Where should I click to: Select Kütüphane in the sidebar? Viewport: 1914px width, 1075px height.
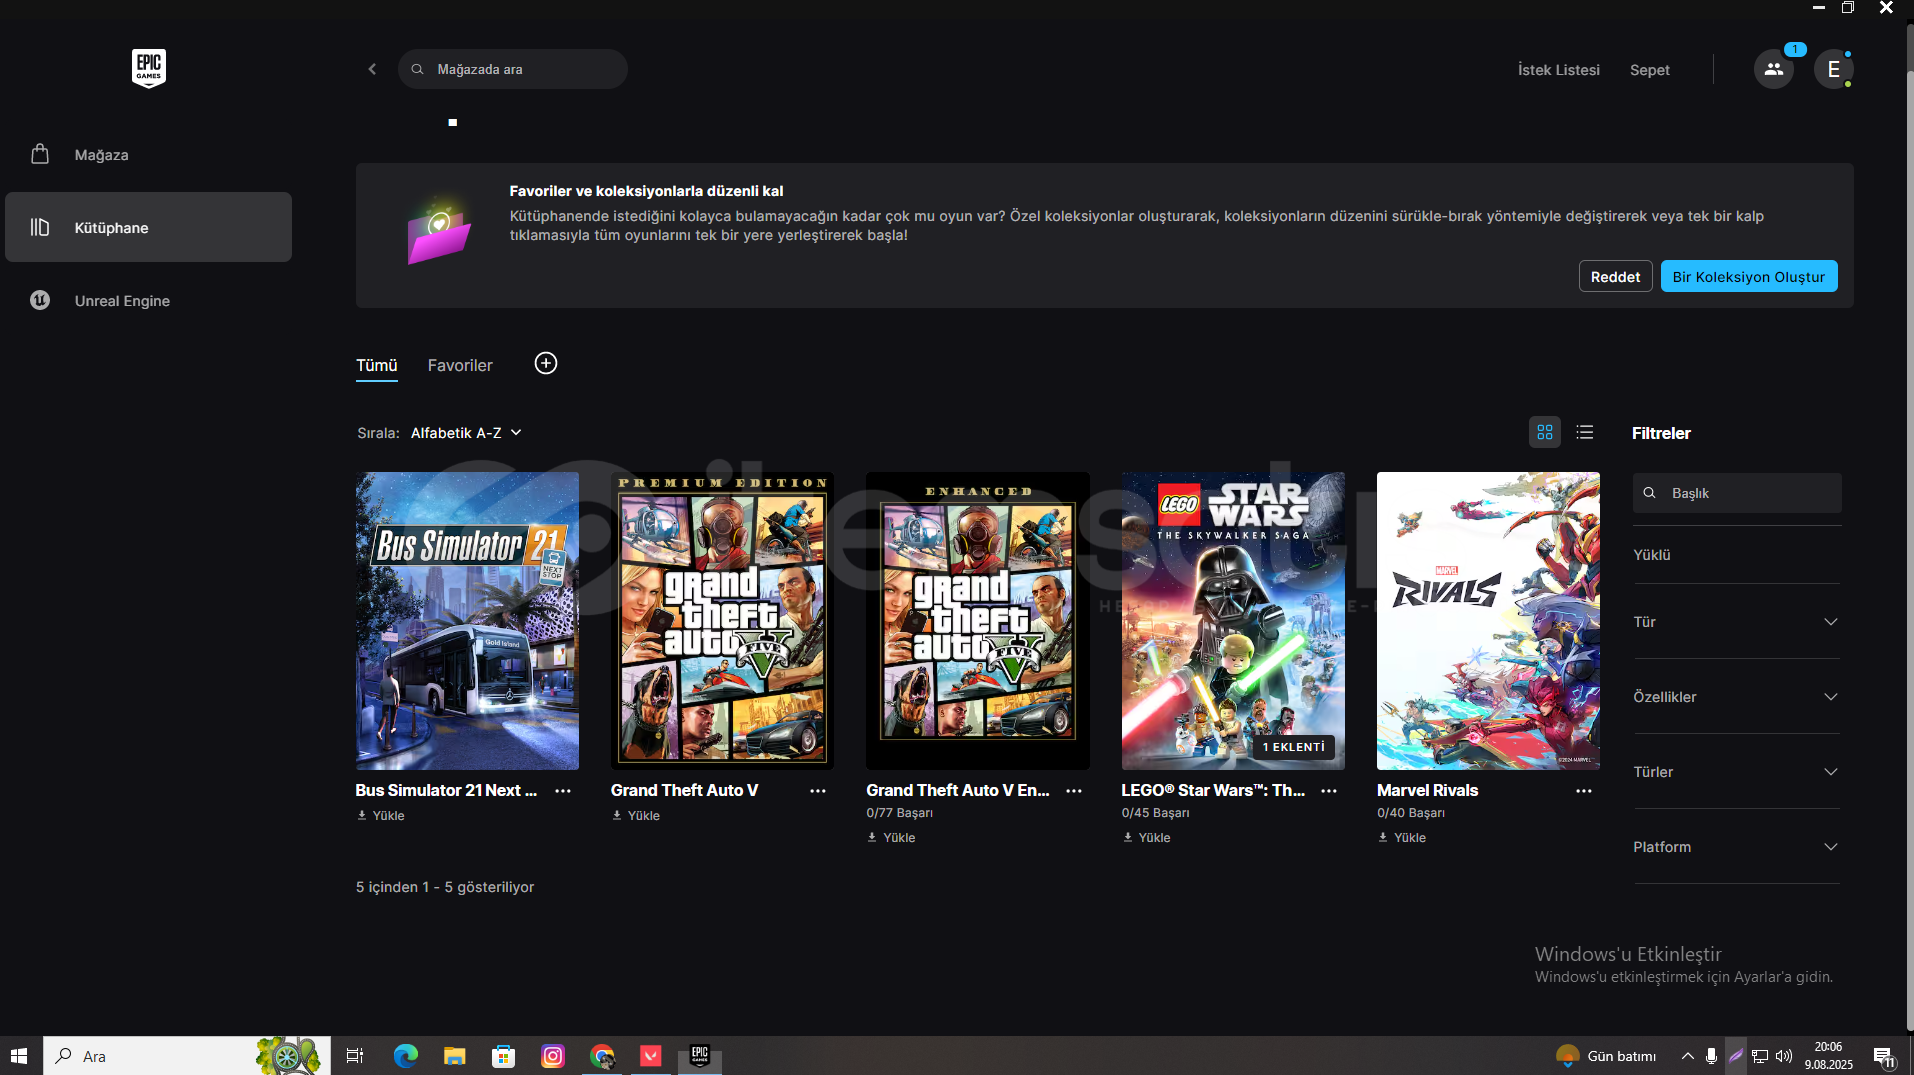pyautogui.click(x=148, y=227)
